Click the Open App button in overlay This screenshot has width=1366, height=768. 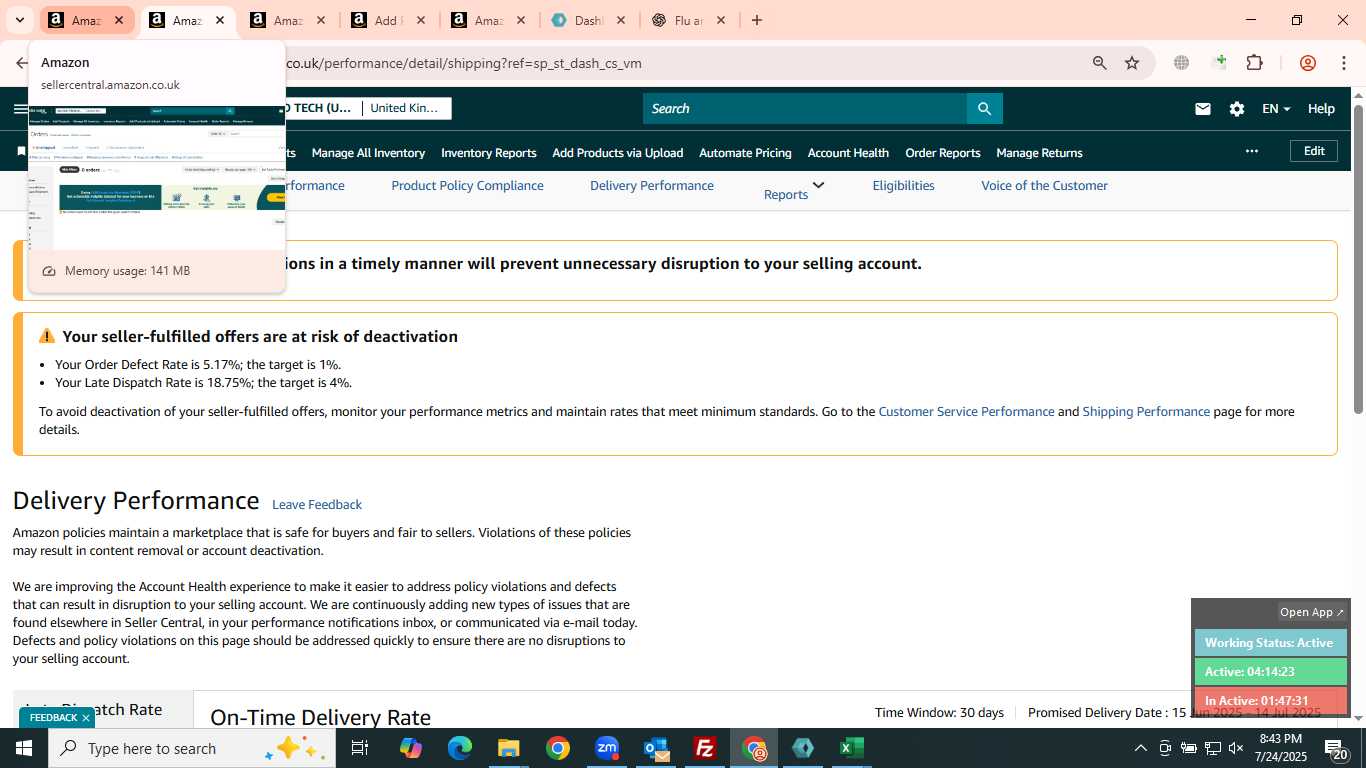coord(1312,612)
